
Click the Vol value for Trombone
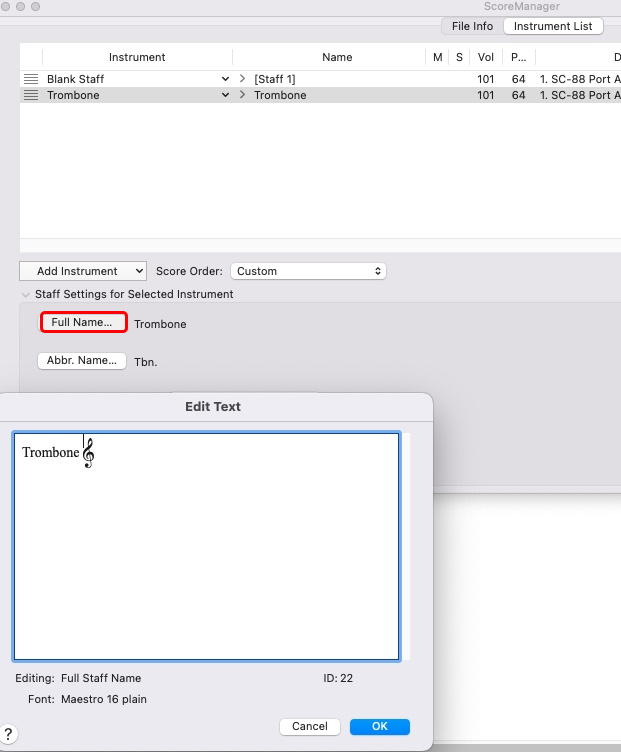485,95
